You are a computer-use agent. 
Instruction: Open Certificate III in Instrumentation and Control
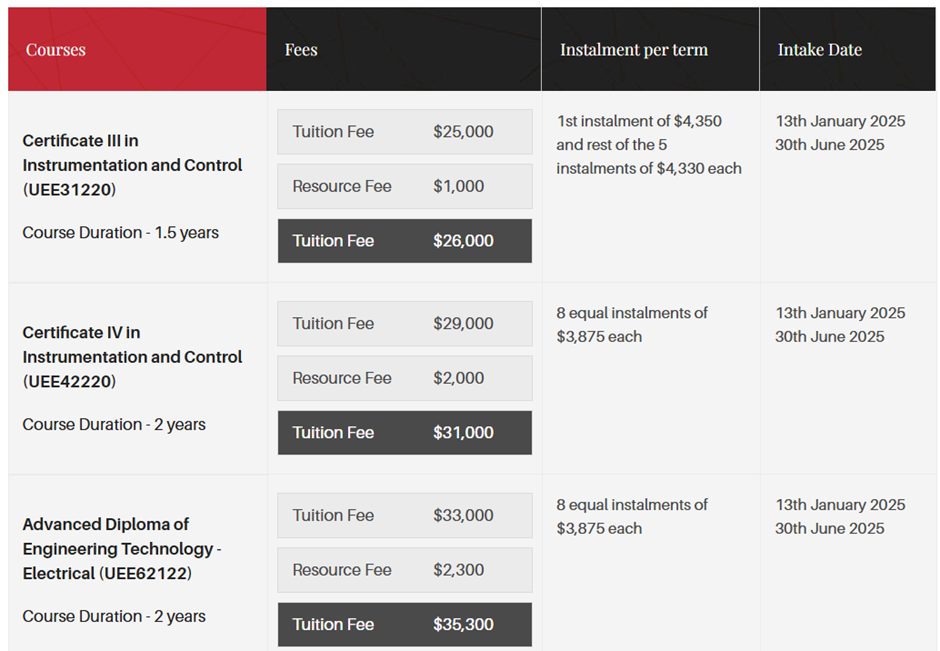point(132,153)
